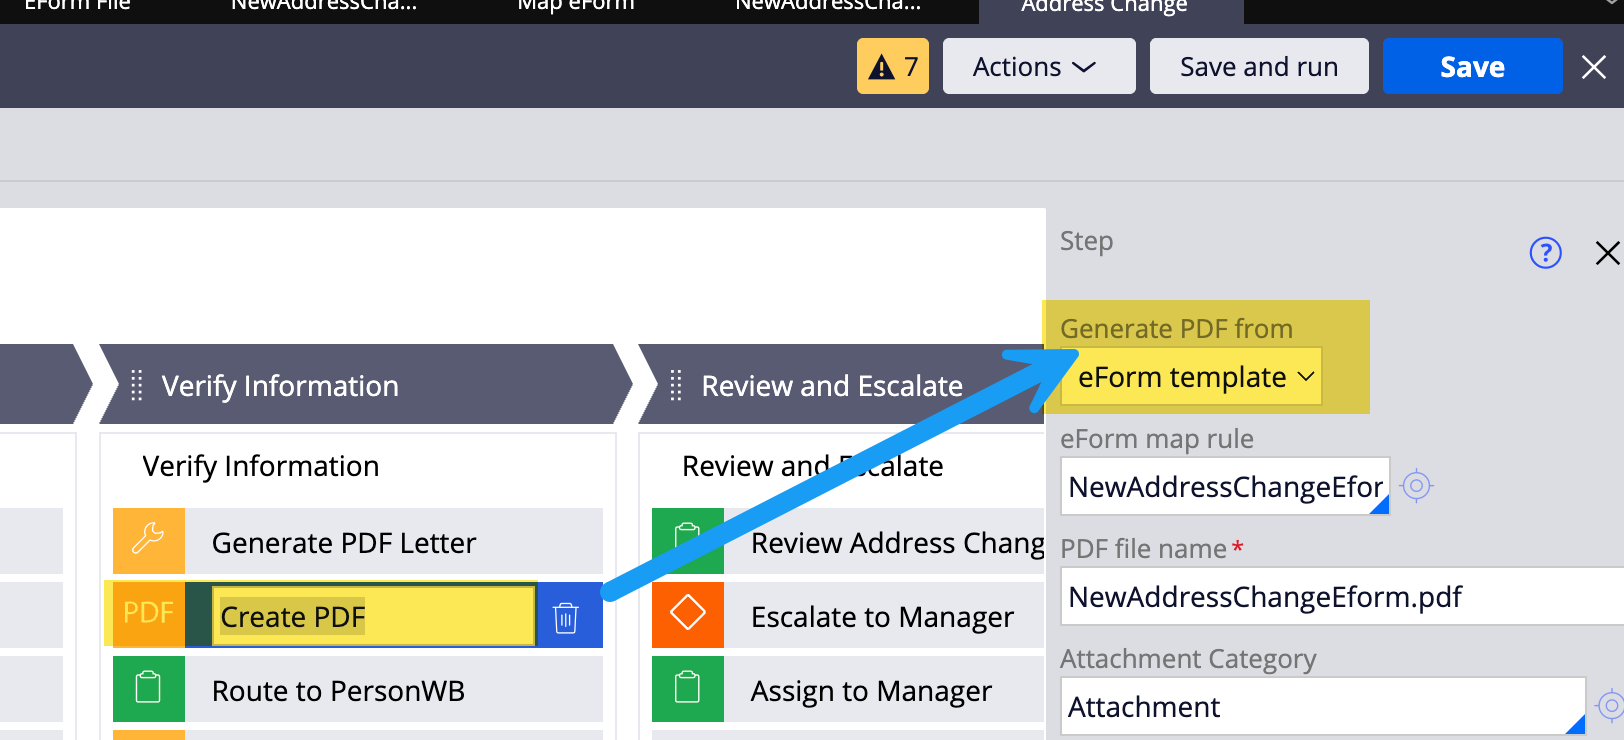Viewport: 1624px width, 740px height.
Task: Click the clipboard icon for Route to PersonWB
Action: (149, 689)
